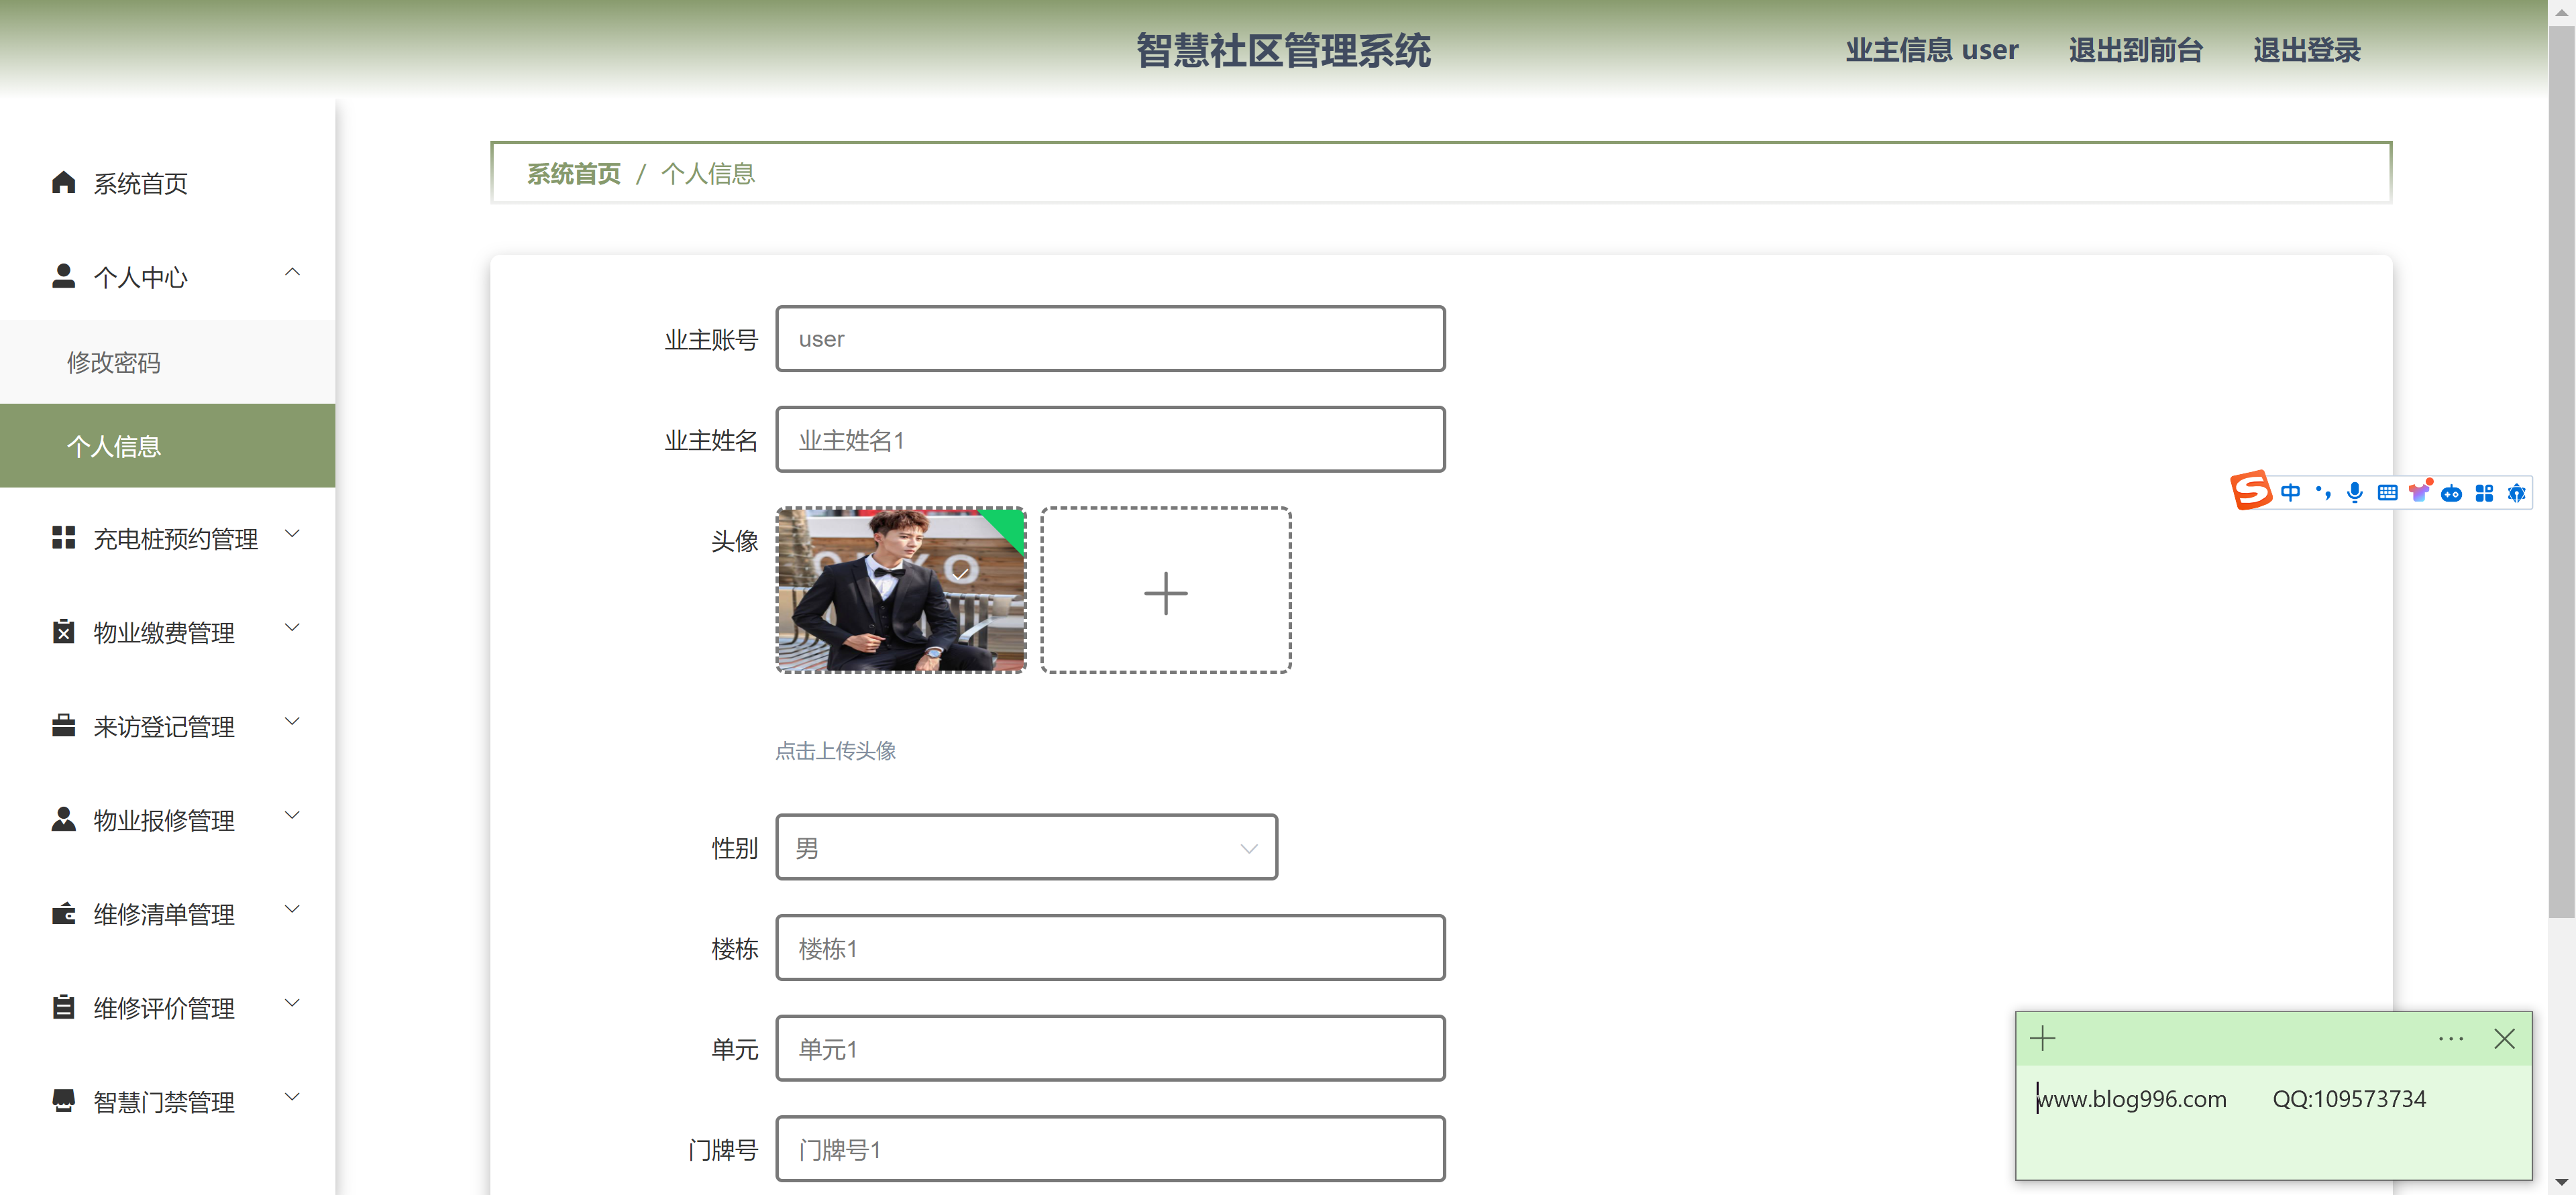
Task: Click 退出到前台 in top navigation
Action: coord(2136,50)
